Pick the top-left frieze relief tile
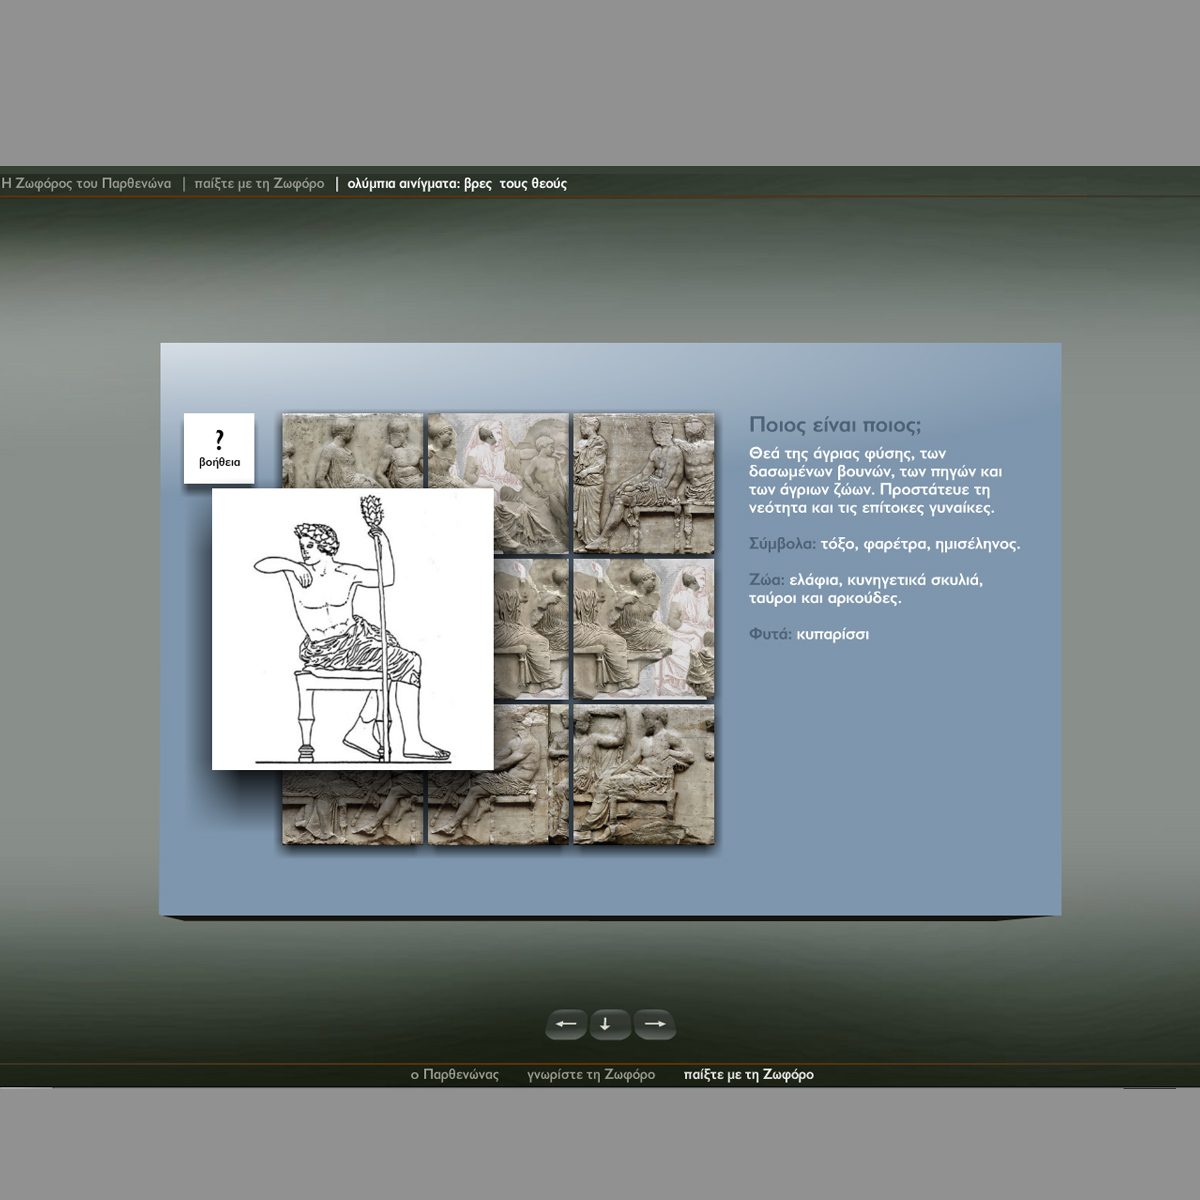This screenshot has height=1200, width=1200. pos(352,450)
